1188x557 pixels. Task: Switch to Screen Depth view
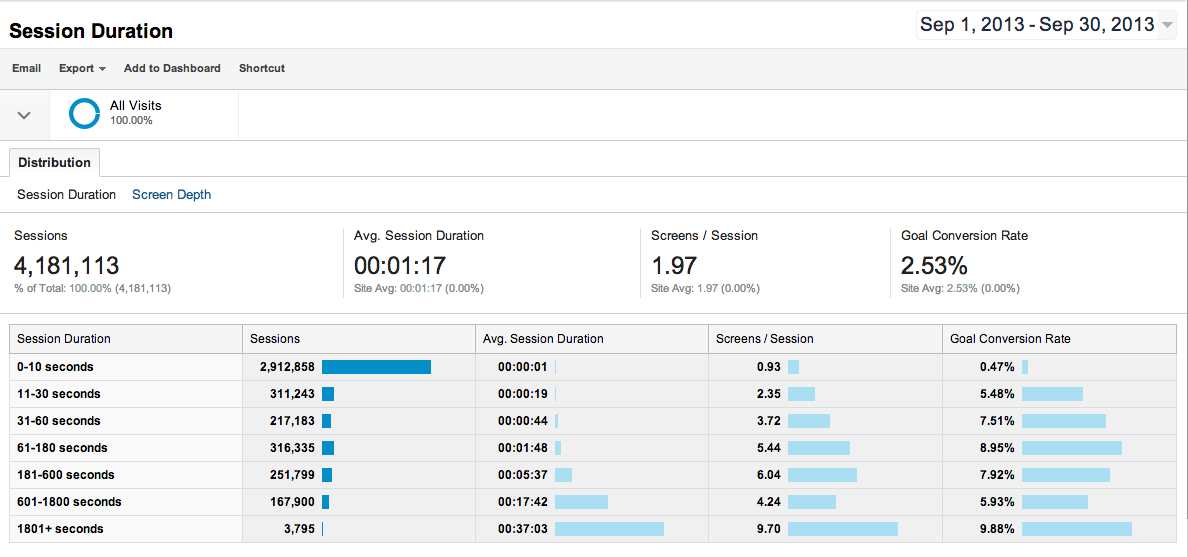point(171,195)
